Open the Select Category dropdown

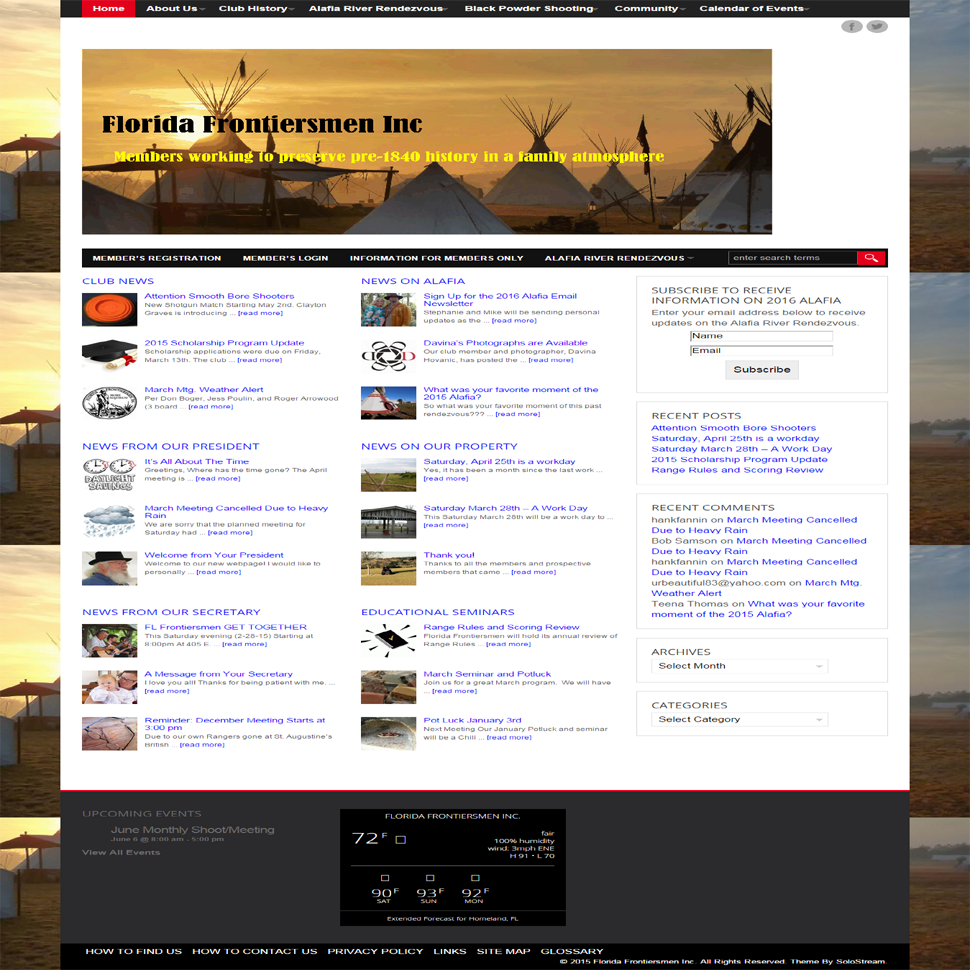[739, 719]
